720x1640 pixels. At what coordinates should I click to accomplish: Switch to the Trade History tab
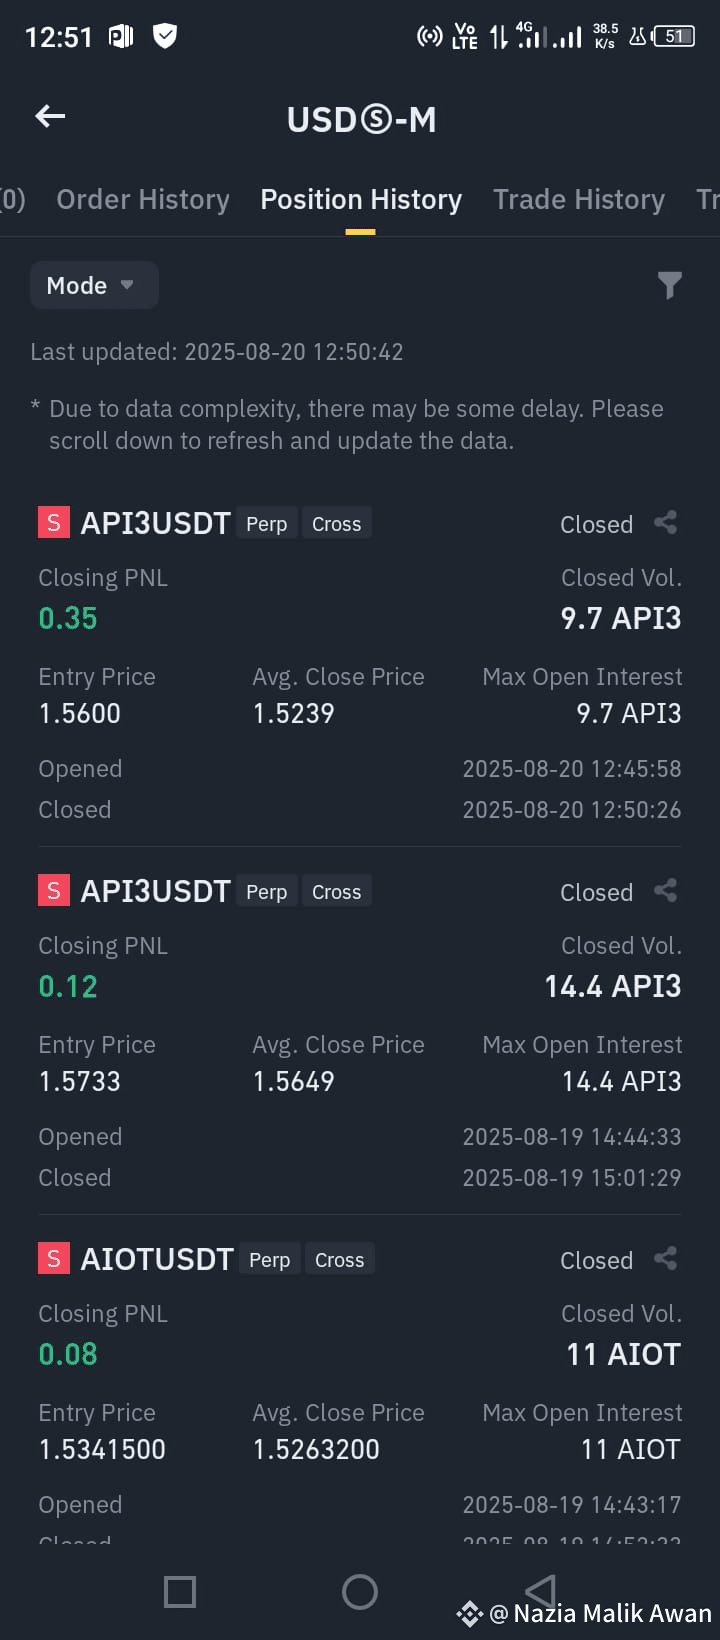579,200
